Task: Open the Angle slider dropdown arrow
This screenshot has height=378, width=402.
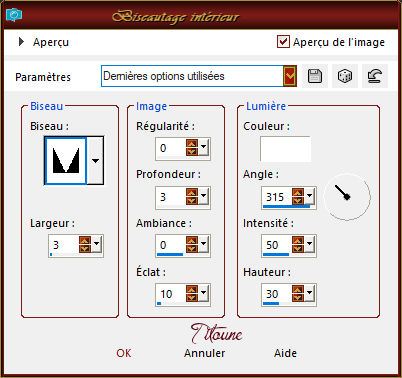Action: coord(309,196)
